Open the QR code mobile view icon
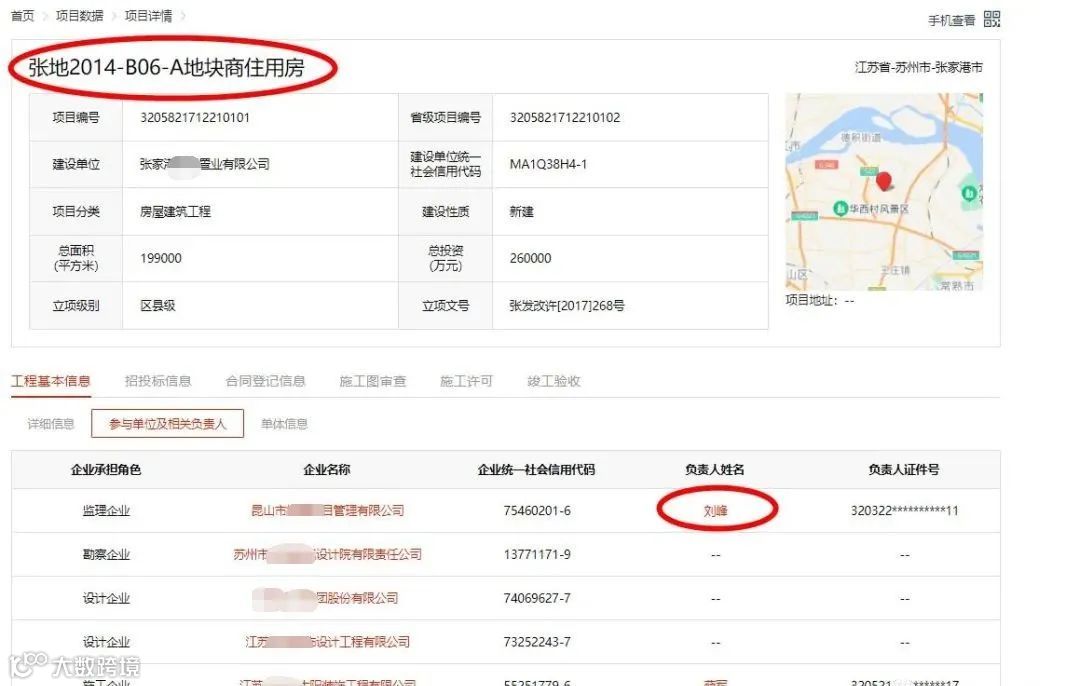The height and width of the screenshot is (686, 1080). [x=991, y=19]
